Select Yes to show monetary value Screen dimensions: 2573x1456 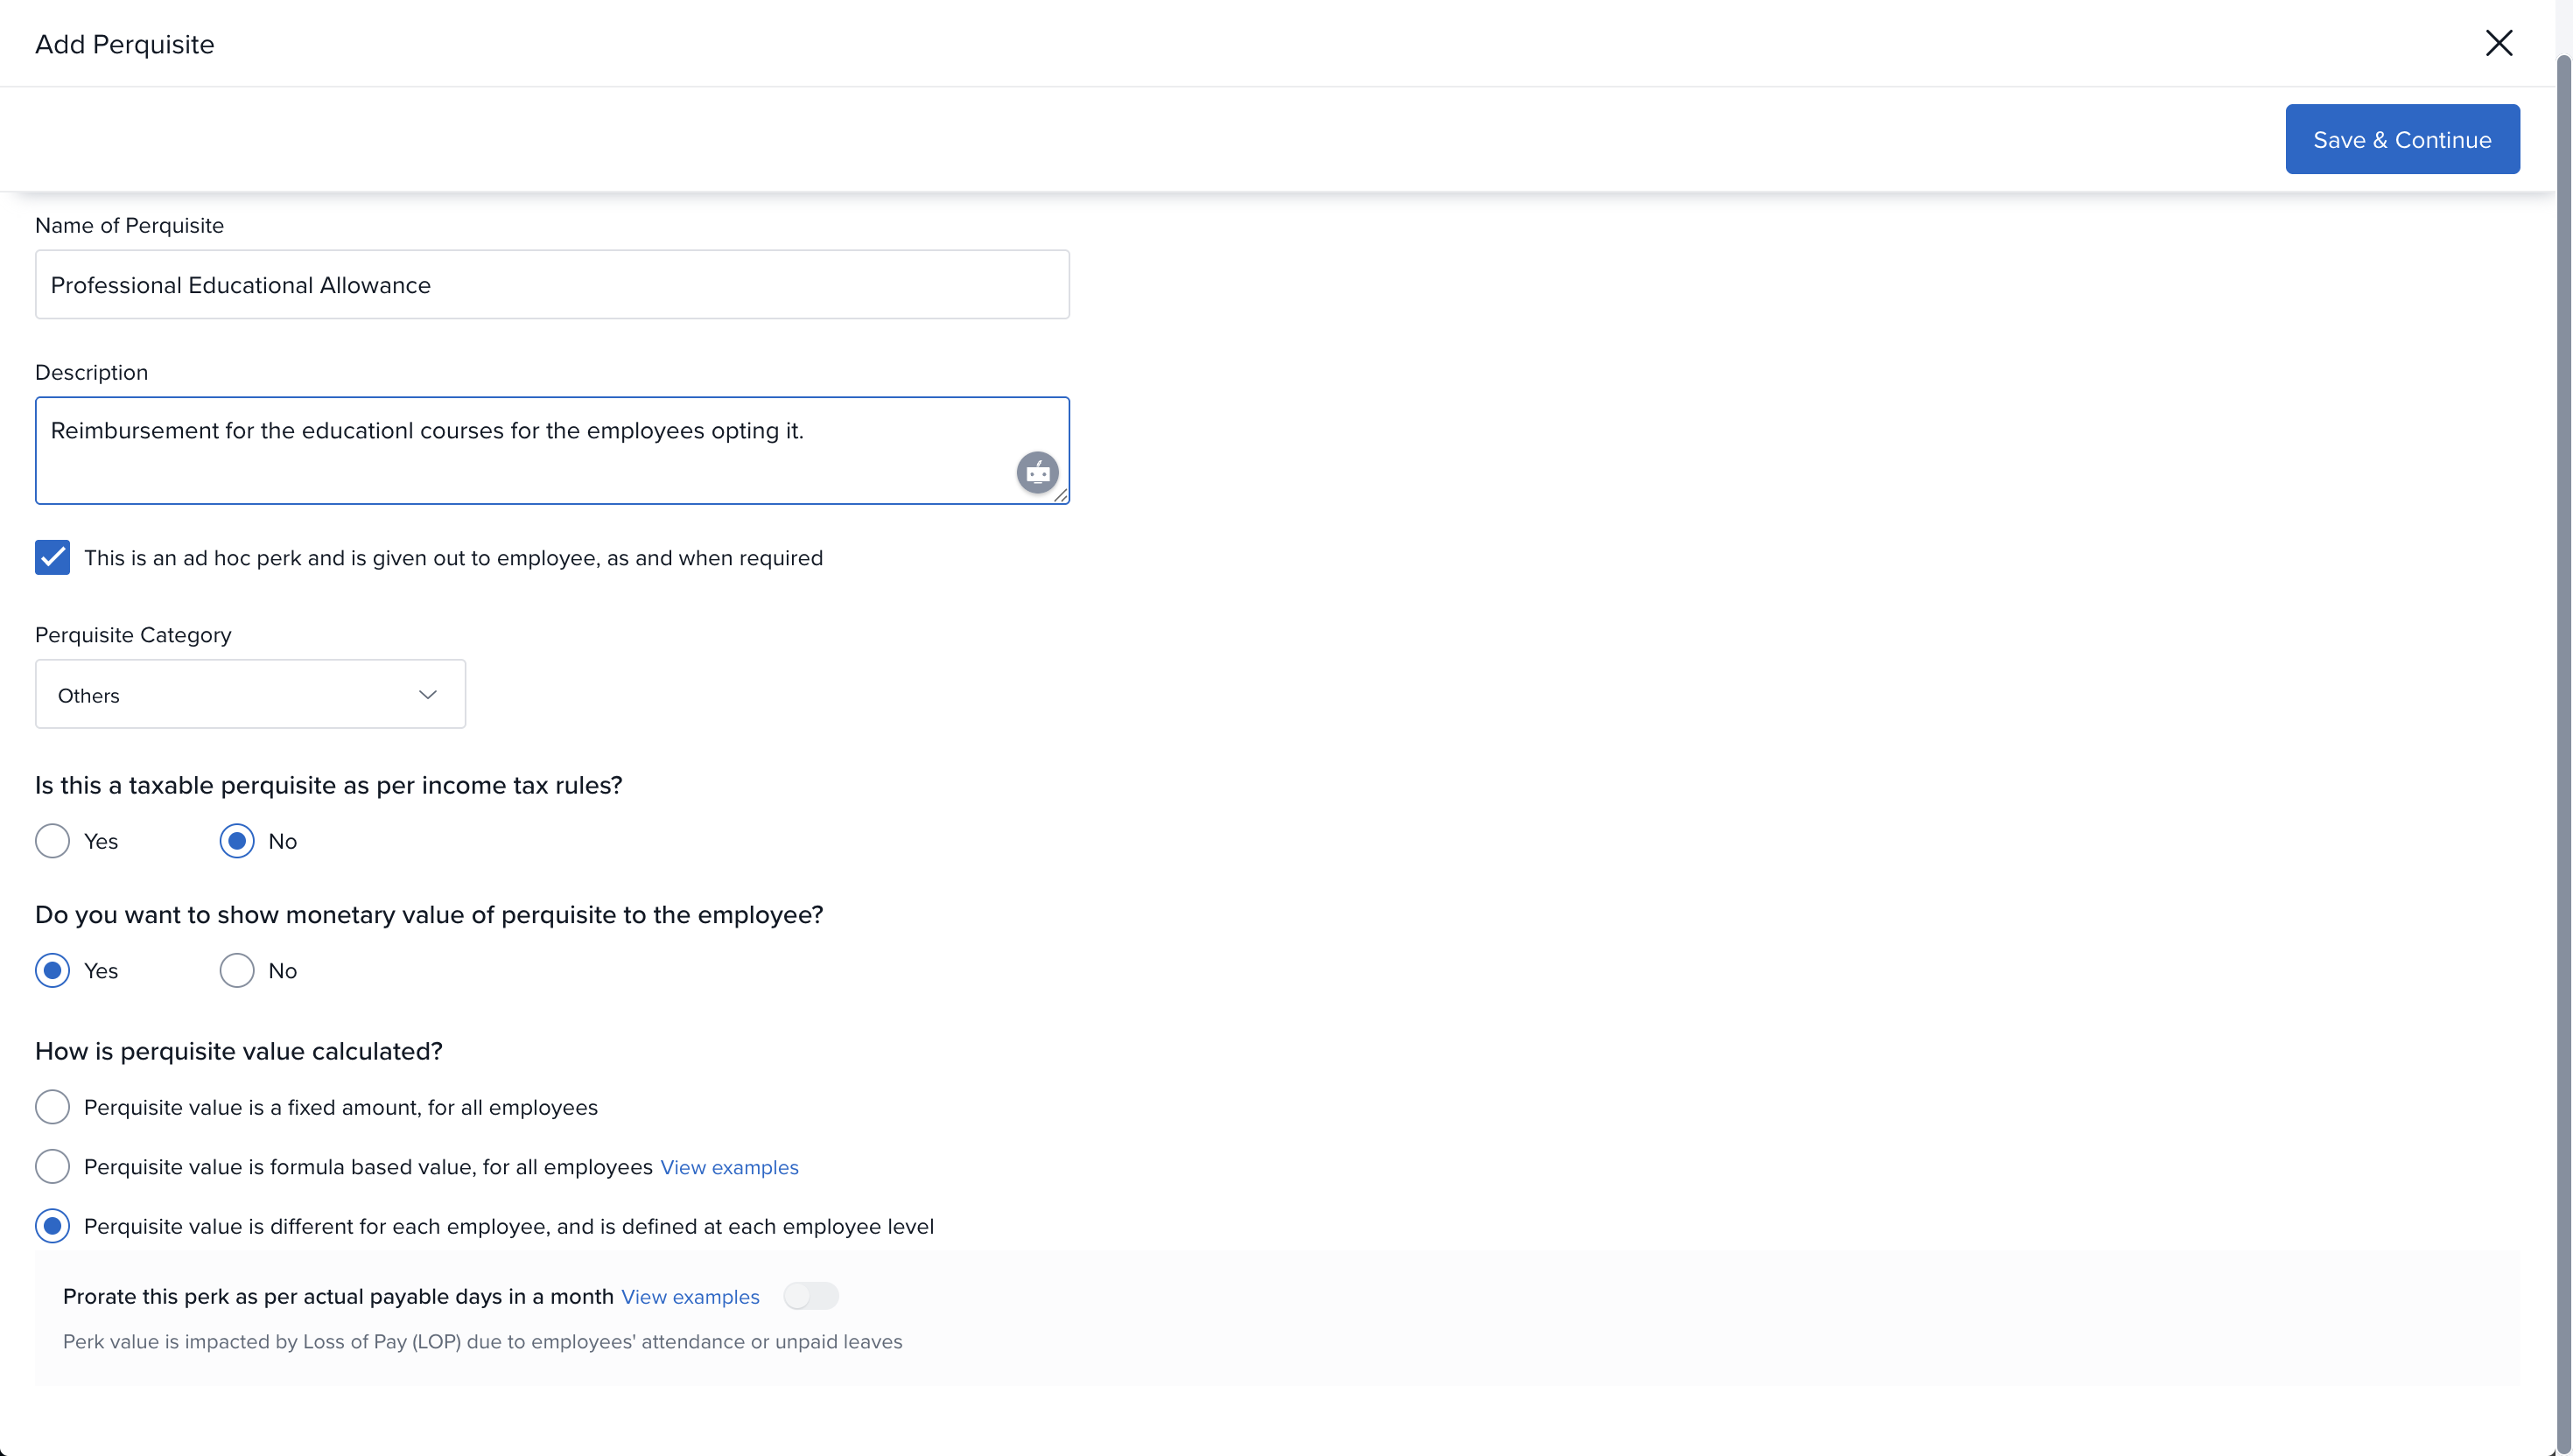pos(52,971)
